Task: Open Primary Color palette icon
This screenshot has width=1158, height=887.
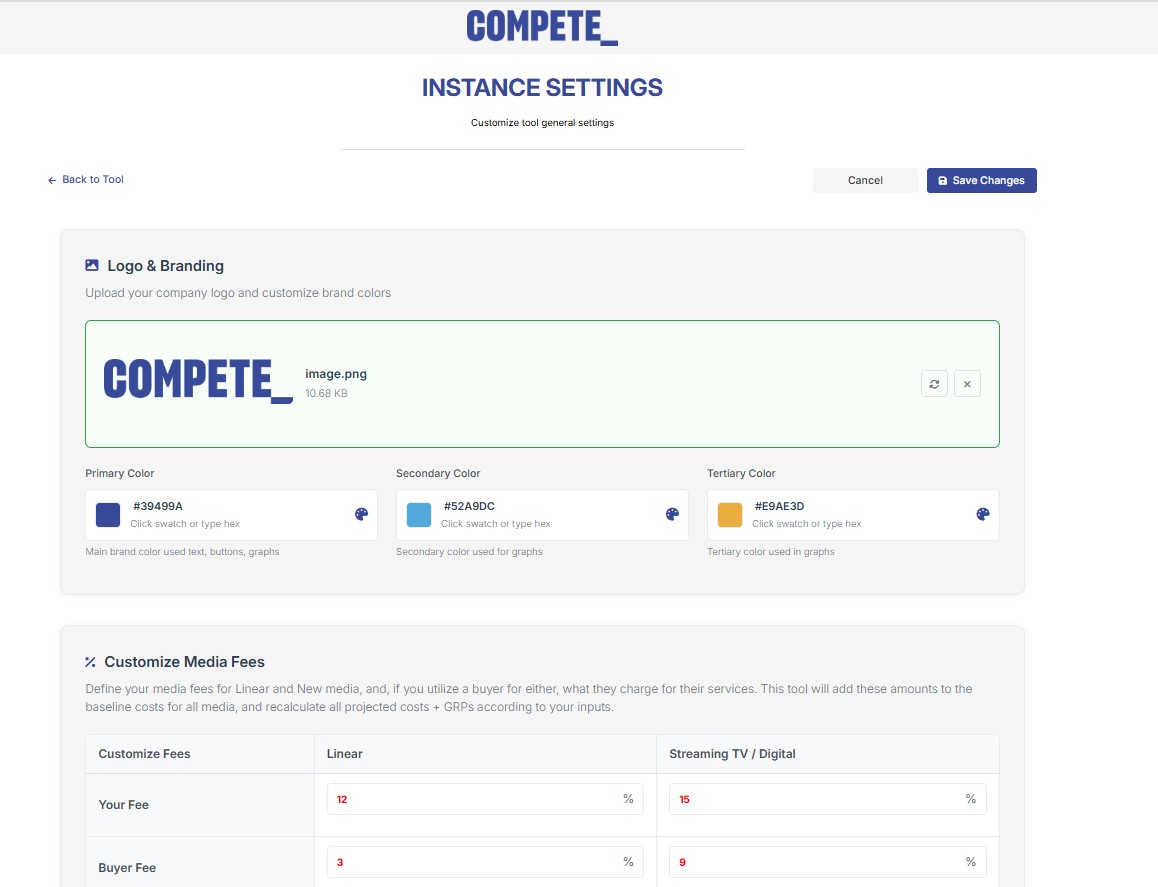Action: [361, 514]
